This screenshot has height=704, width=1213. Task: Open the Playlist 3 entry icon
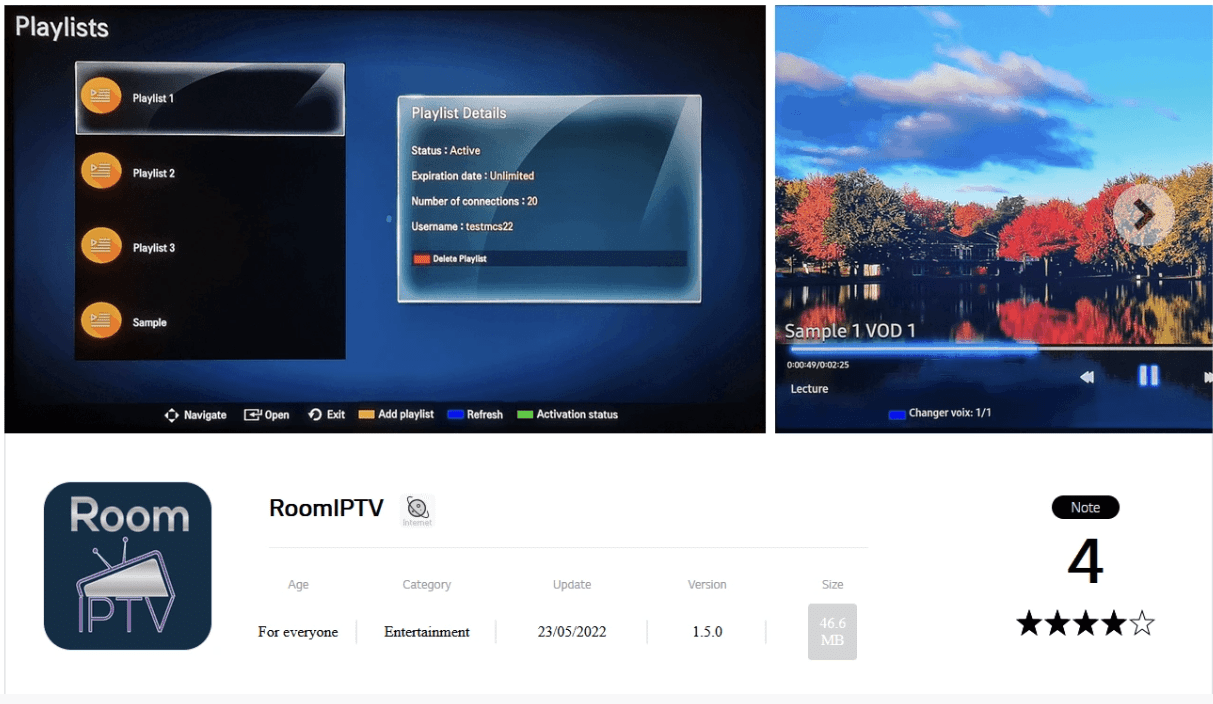102,245
